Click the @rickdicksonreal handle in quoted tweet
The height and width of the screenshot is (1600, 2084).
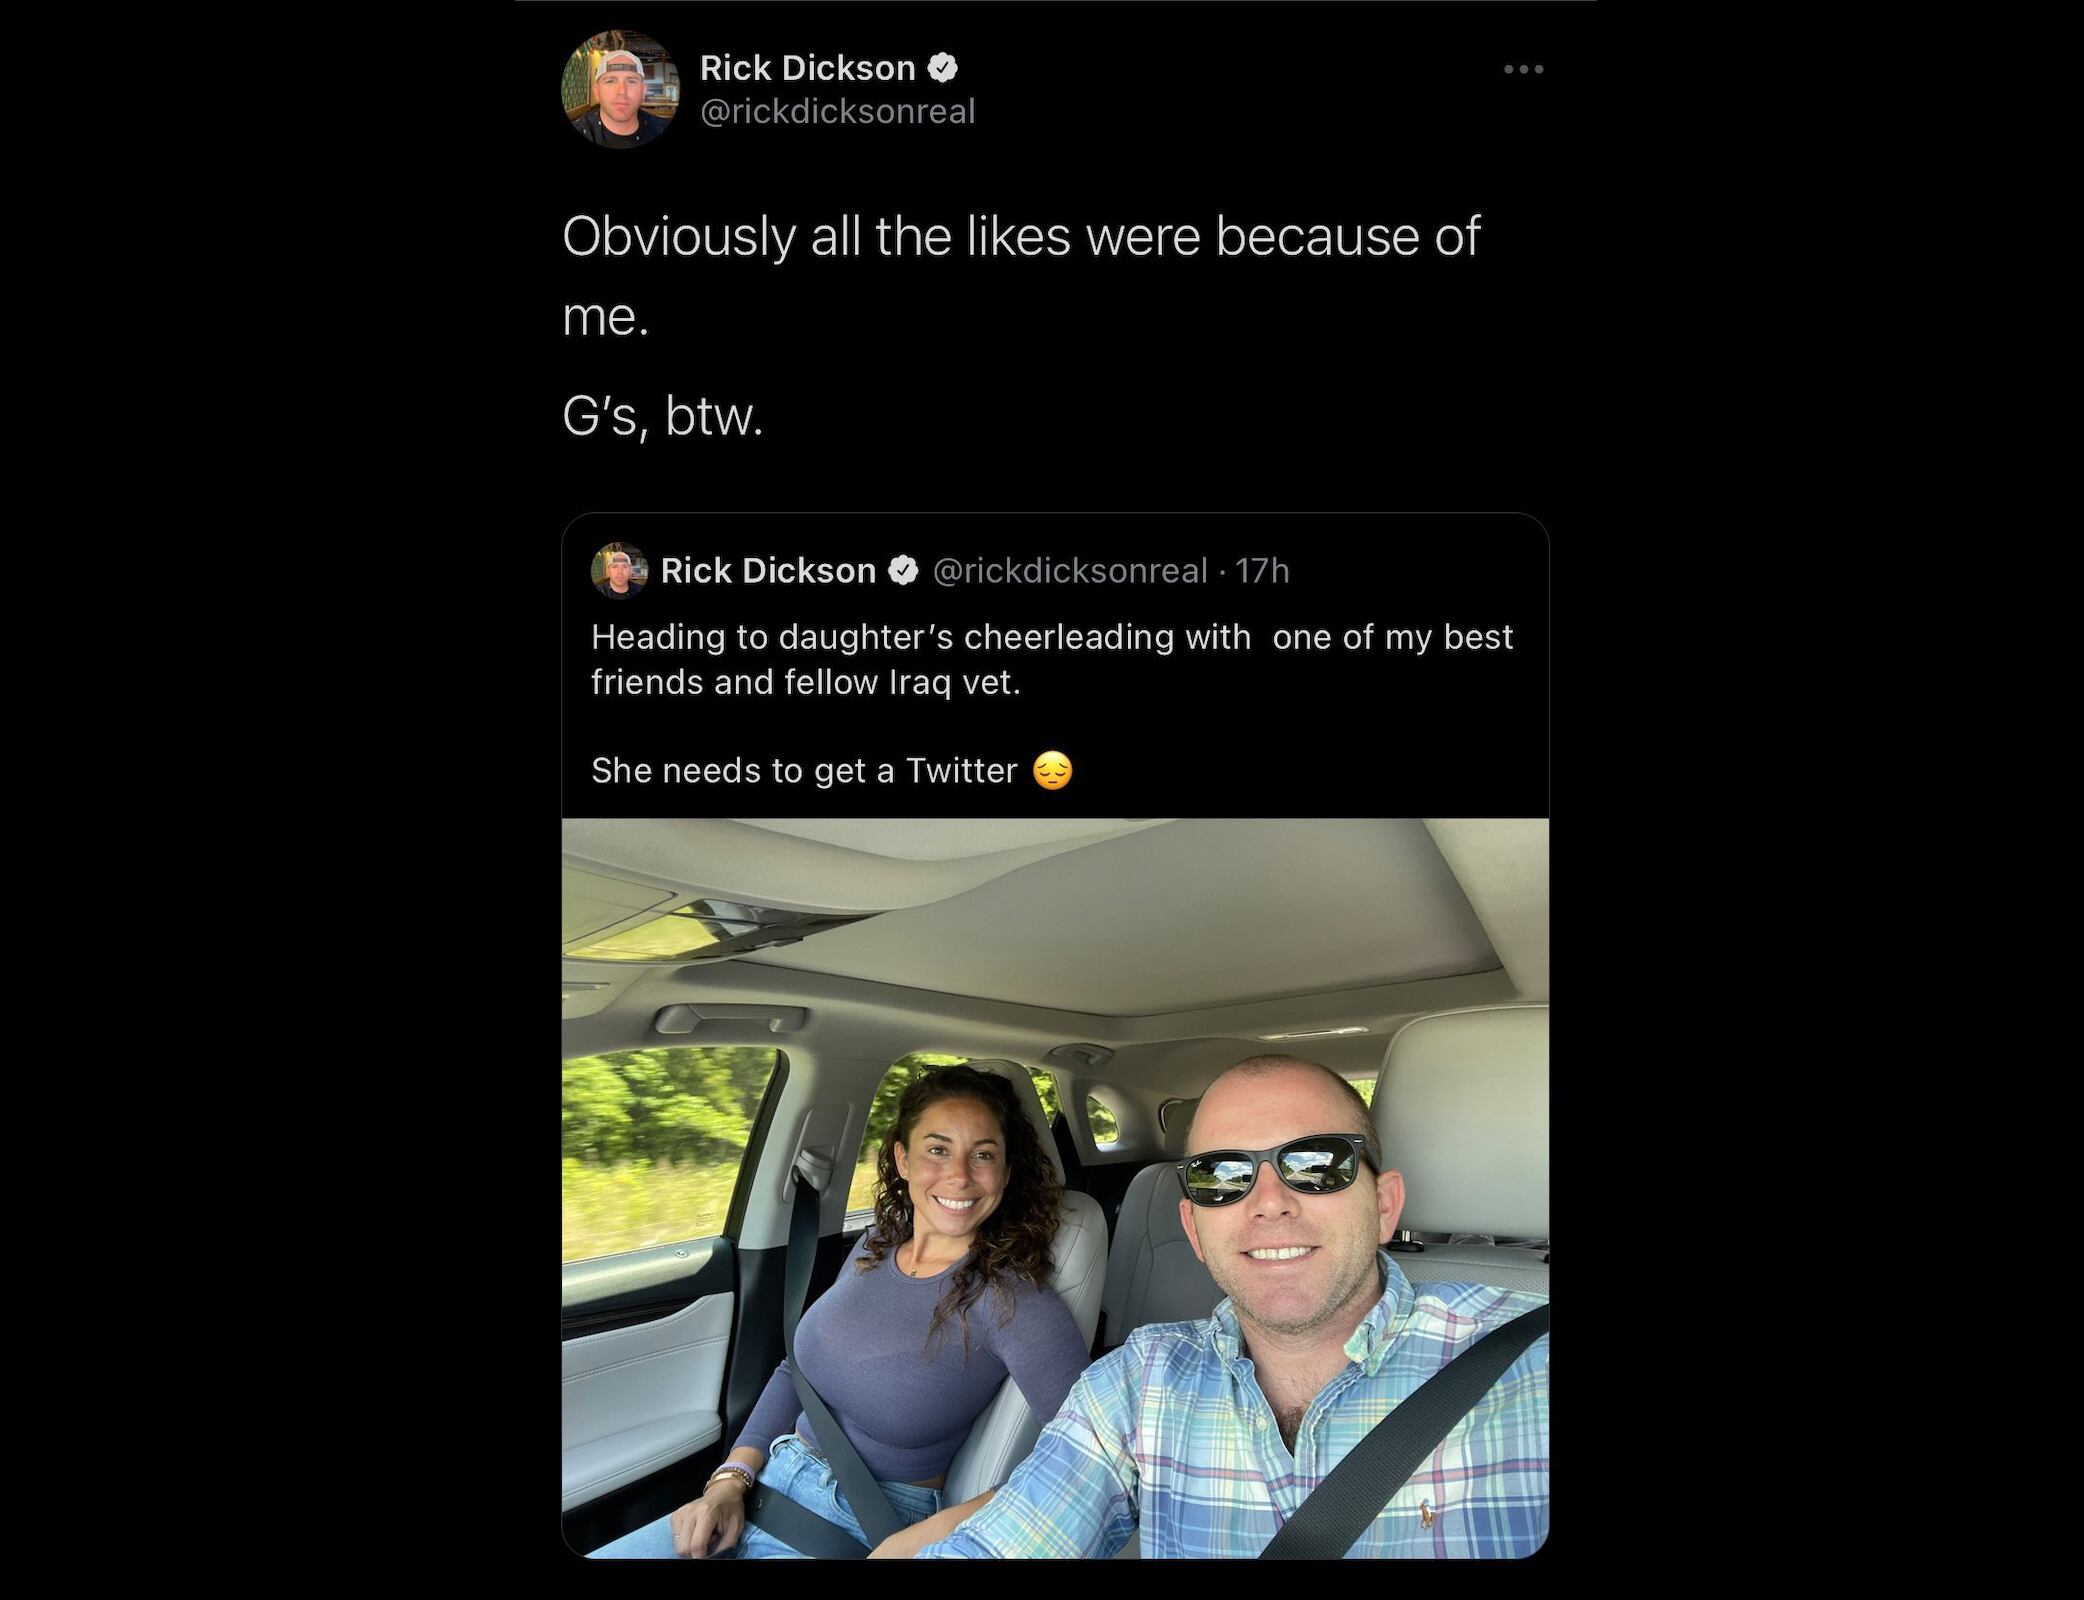(1069, 571)
